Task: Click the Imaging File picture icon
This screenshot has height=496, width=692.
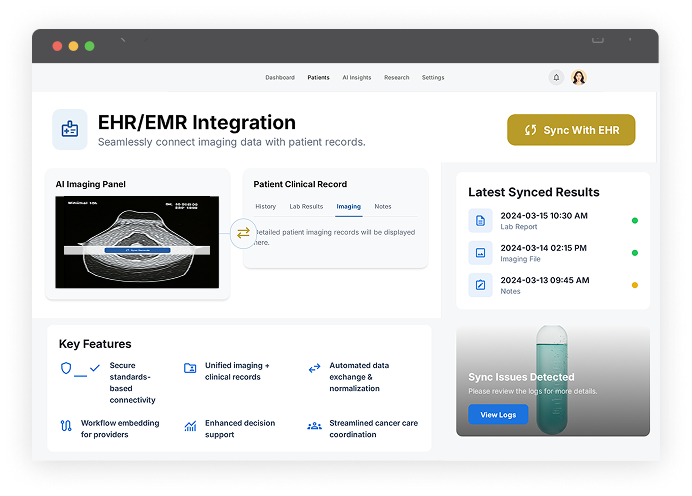Action: point(480,252)
